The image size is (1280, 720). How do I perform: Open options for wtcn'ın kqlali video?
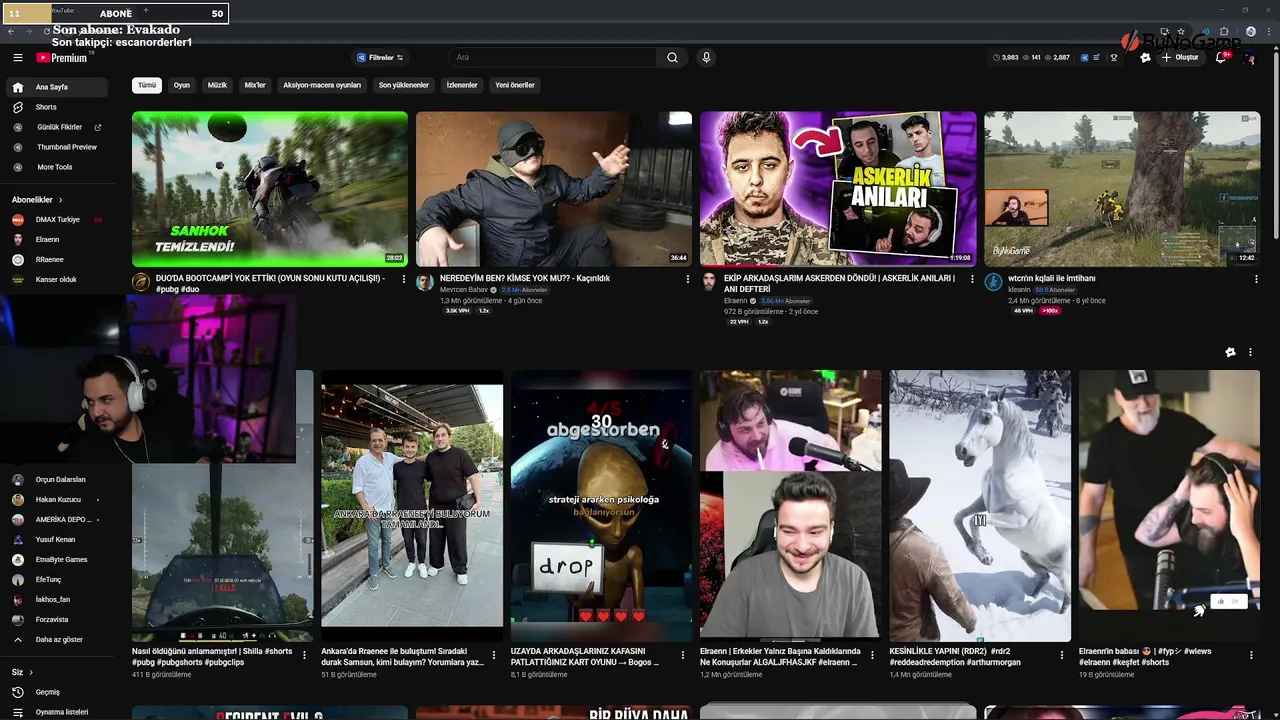click(x=1256, y=279)
